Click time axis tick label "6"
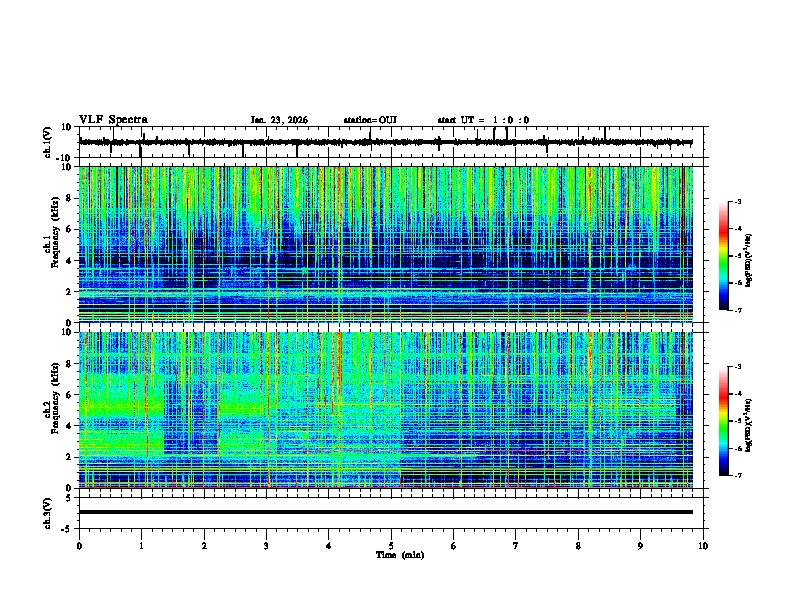The height and width of the screenshot is (612, 792). pyautogui.click(x=453, y=546)
